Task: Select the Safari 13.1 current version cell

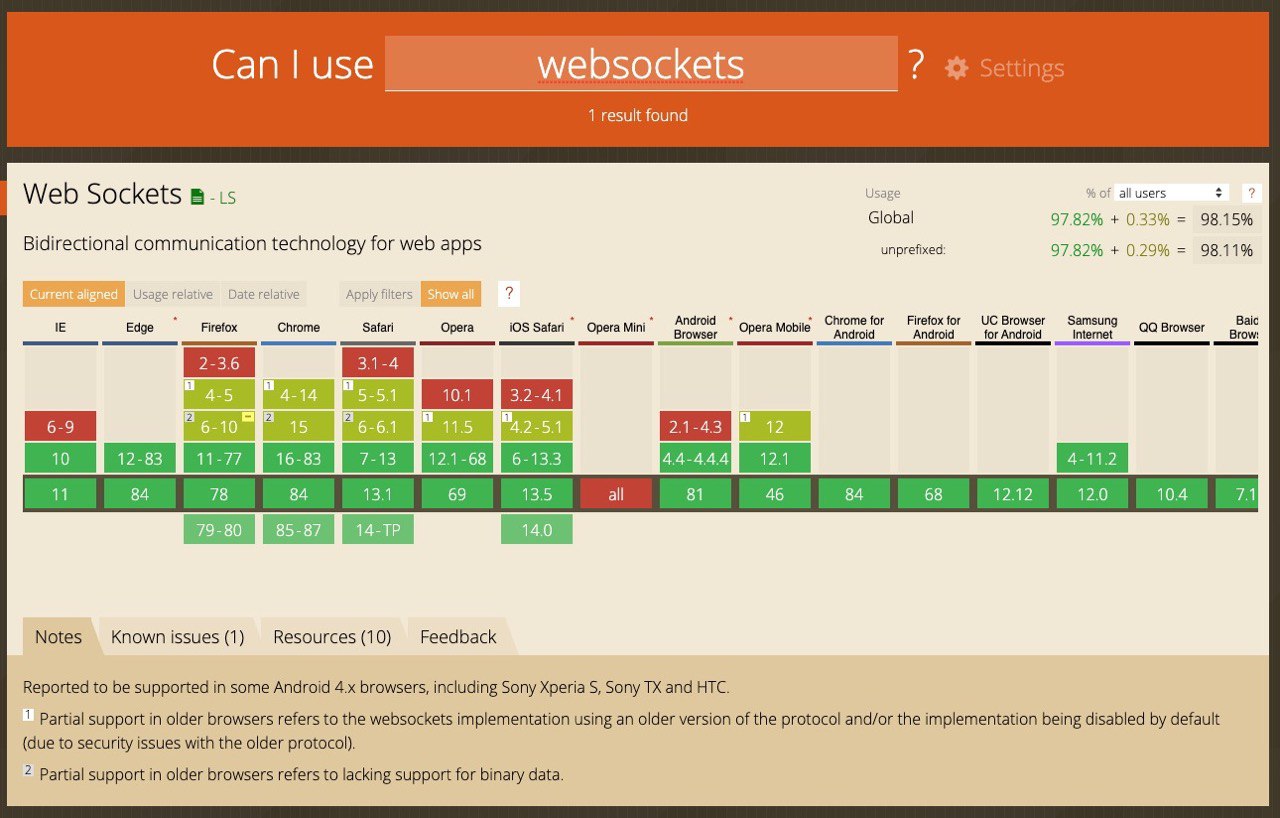Action: click(378, 494)
